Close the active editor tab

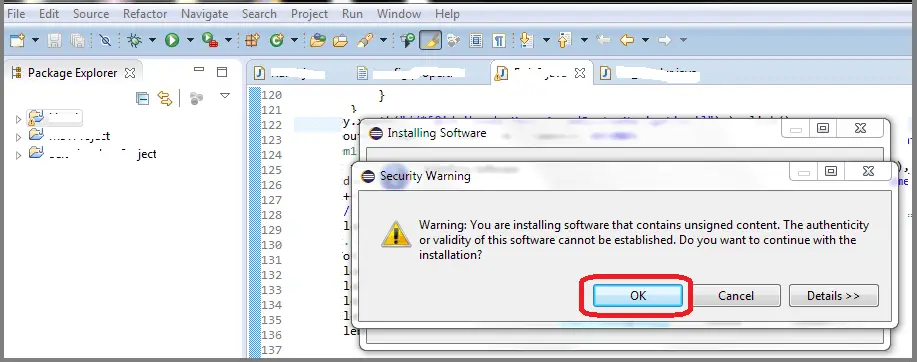tap(580, 73)
